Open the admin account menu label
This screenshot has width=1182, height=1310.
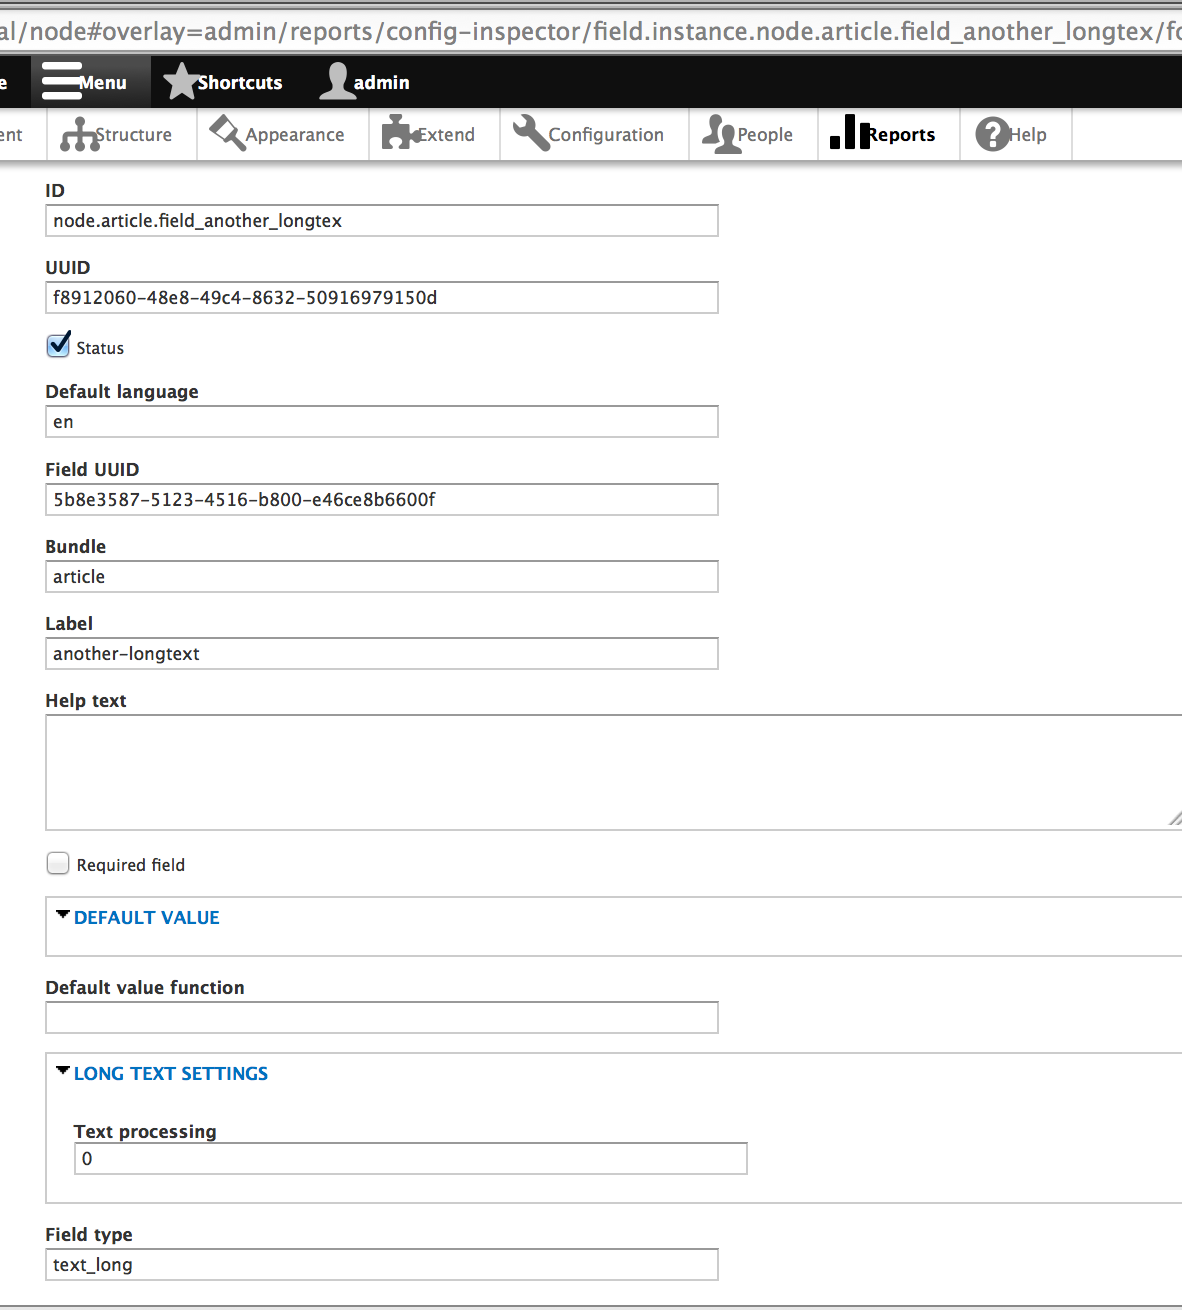pyautogui.click(x=382, y=83)
